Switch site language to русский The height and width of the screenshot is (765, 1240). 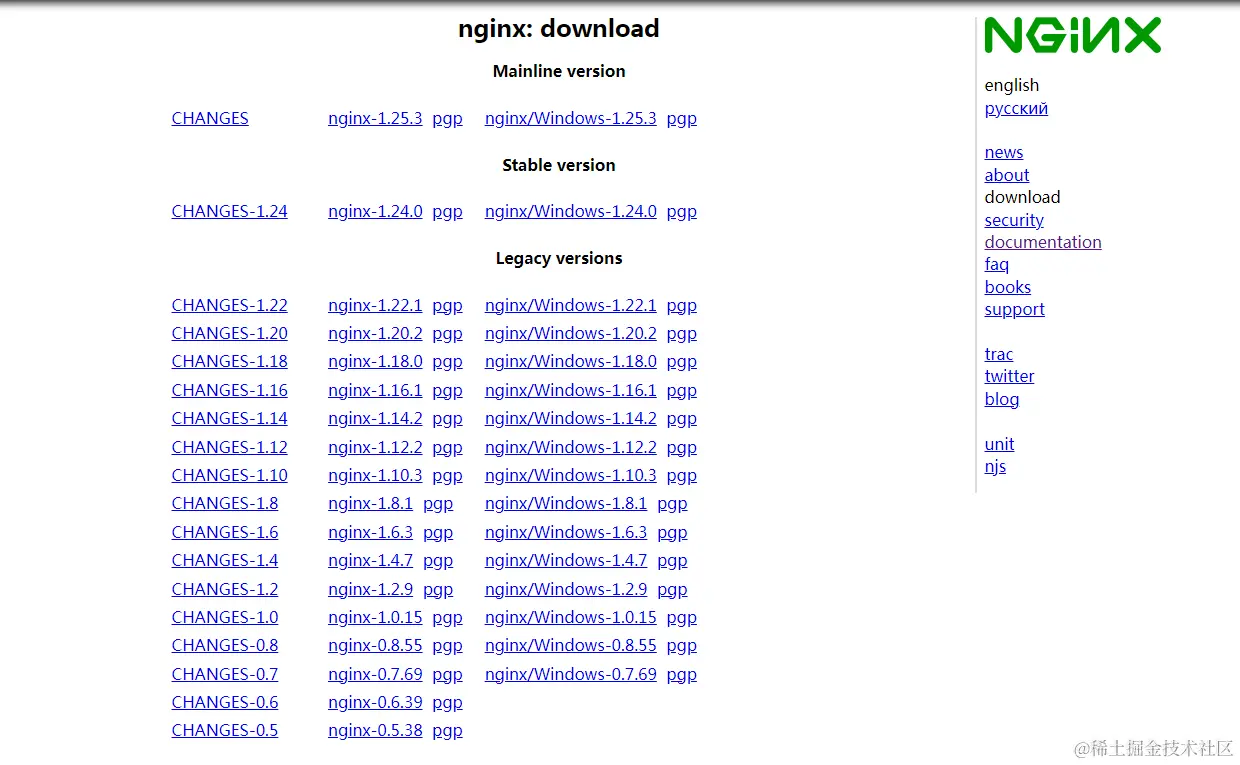coord(1016,108)
